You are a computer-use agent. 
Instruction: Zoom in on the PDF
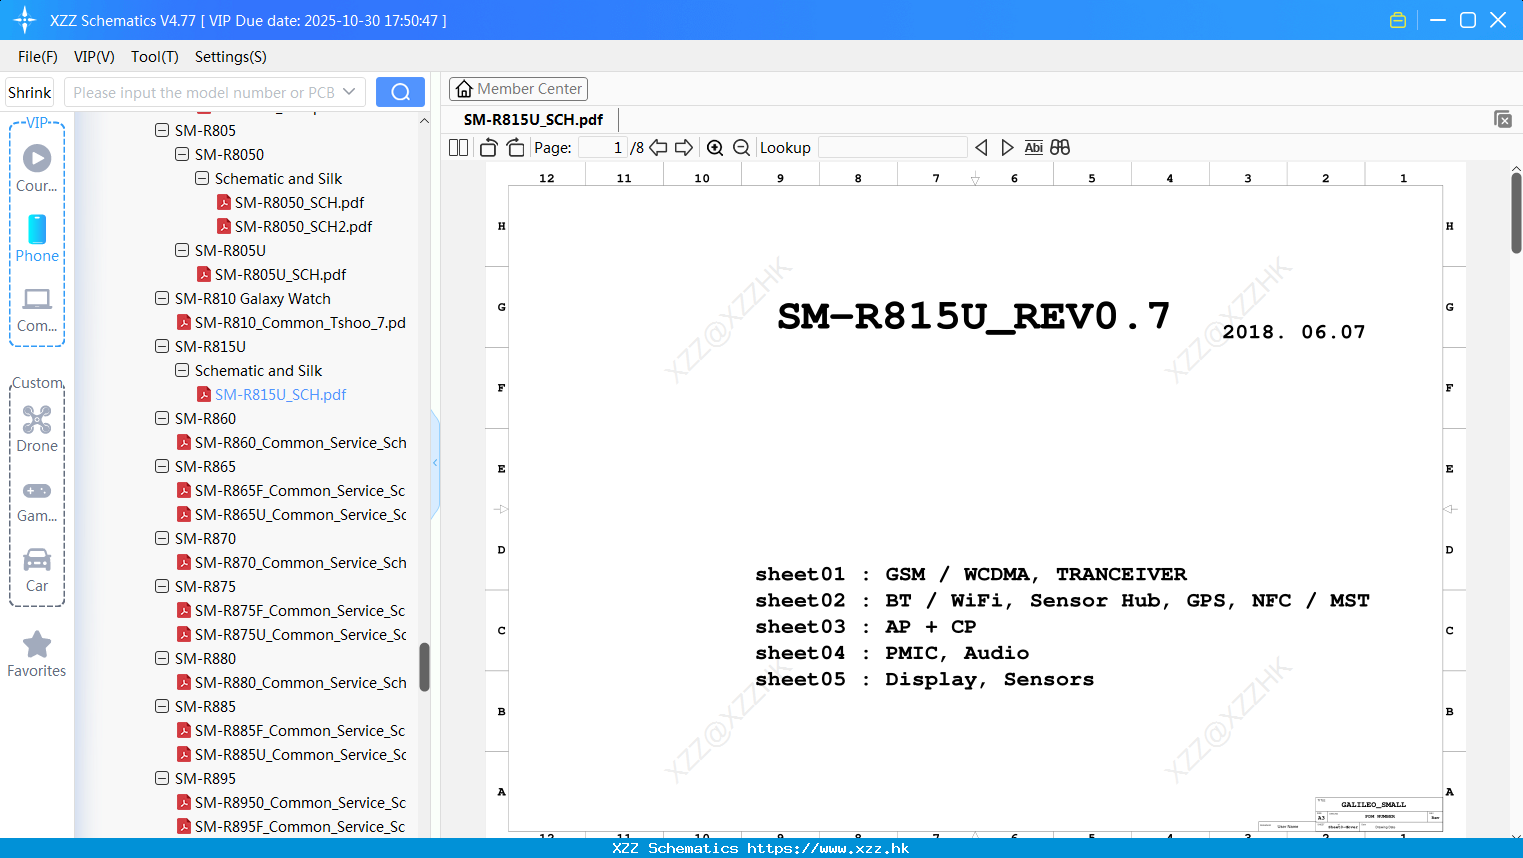tap(715, 148)
